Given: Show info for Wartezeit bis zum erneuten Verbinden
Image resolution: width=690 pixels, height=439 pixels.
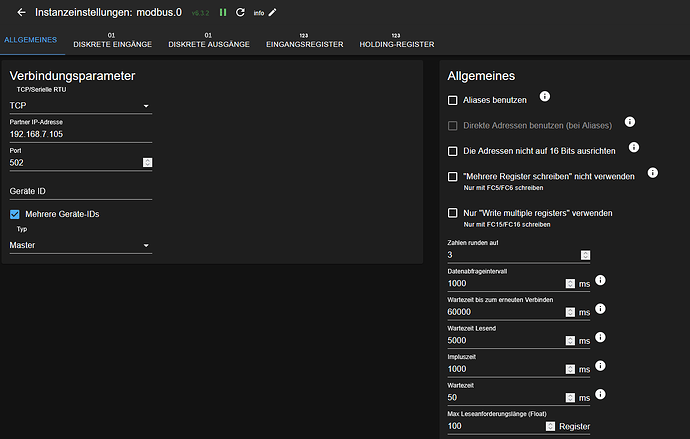Looking at the screenshot, I should pos(600,309).
